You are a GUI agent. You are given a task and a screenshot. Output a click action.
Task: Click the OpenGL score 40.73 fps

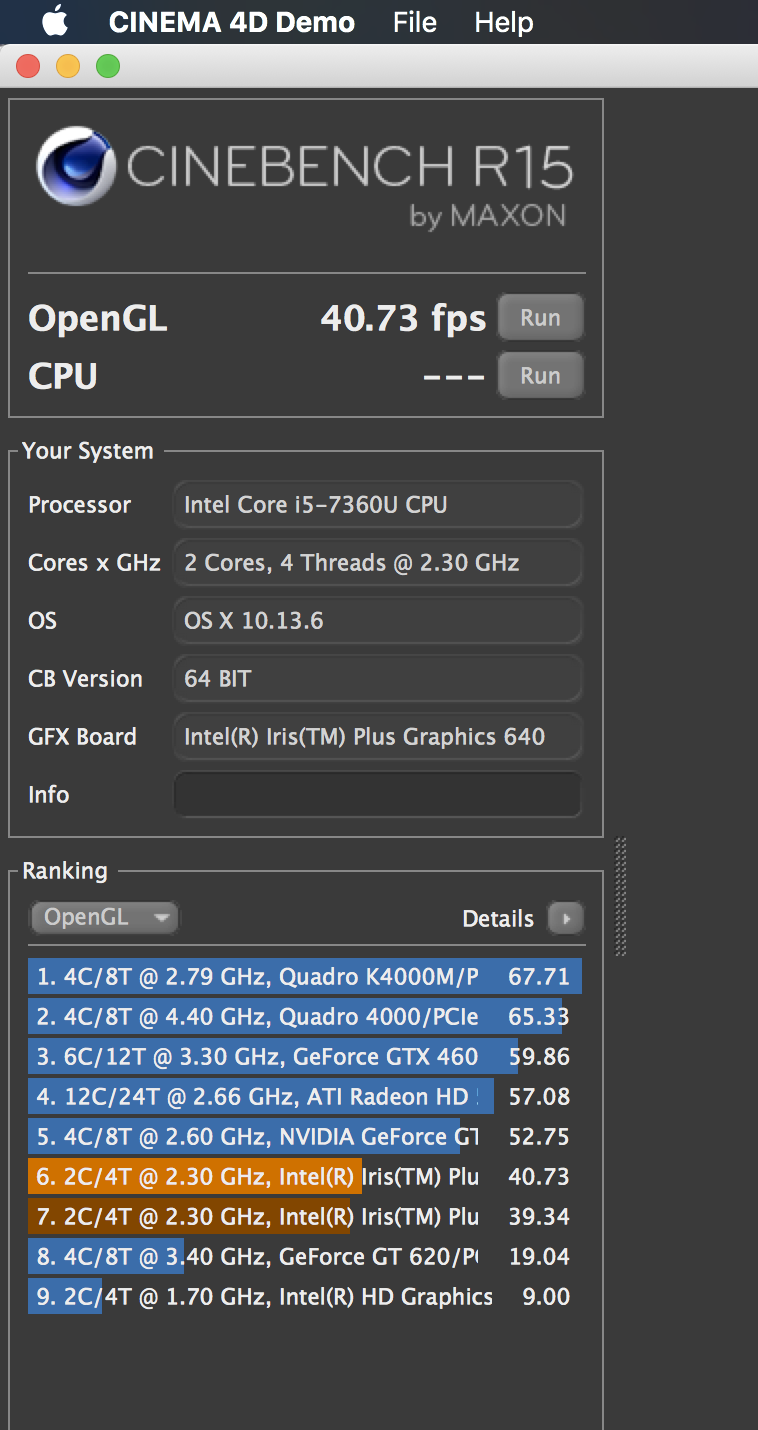click(403, 318)
